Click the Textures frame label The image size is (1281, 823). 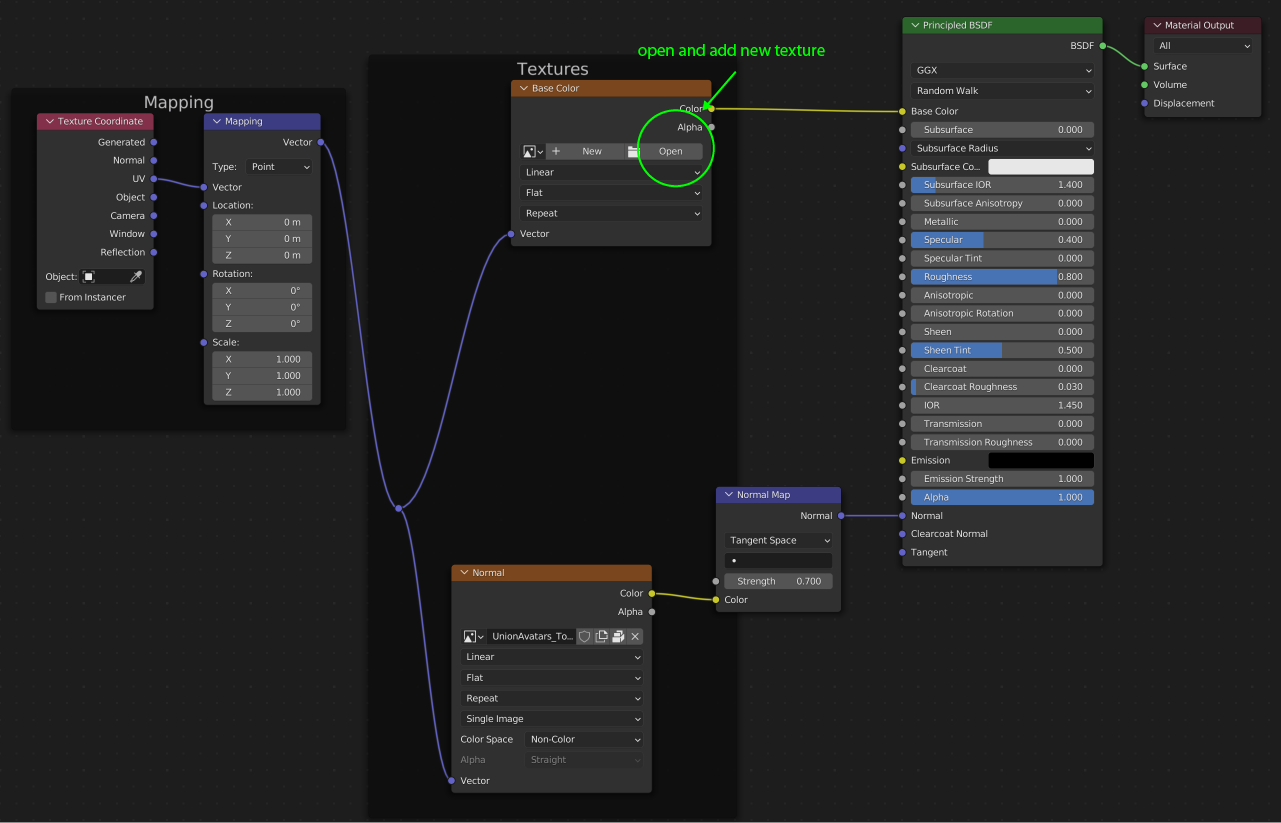click(x=552, y=69)
